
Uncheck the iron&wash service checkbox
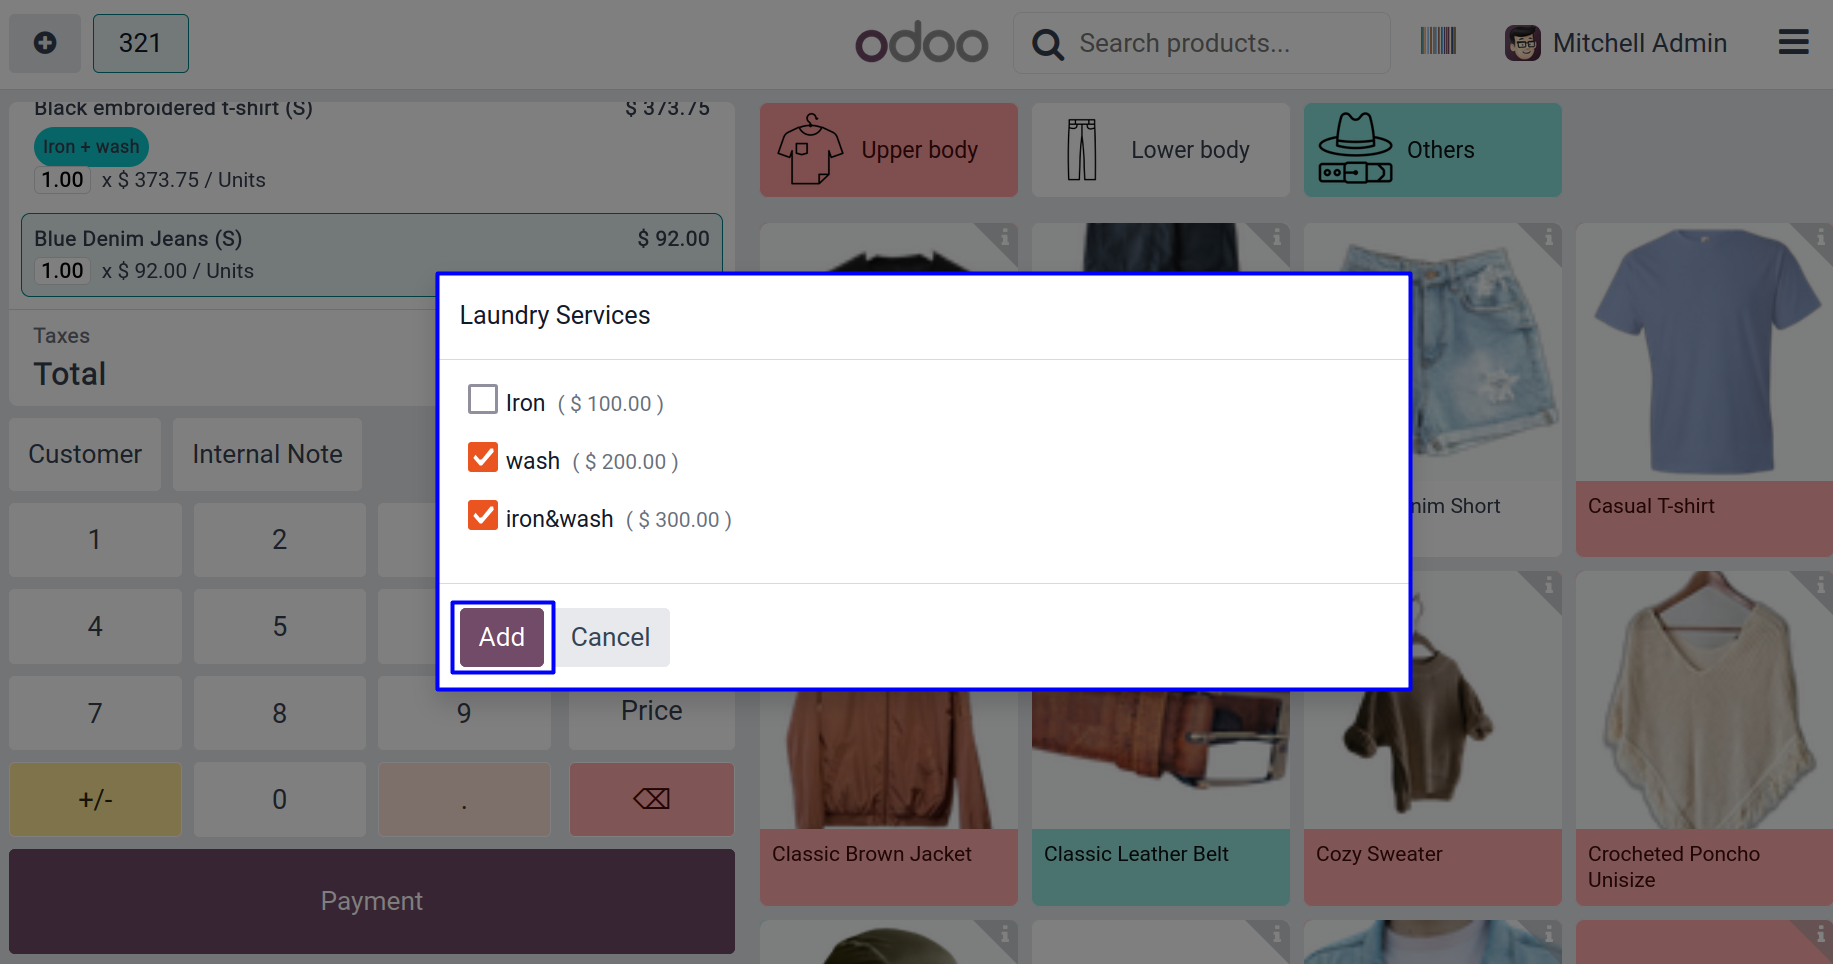pos(483,516)
